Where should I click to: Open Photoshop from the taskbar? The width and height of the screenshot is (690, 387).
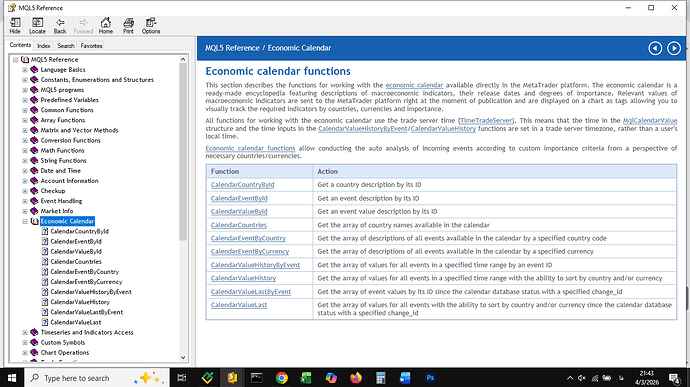click(430, 378)
